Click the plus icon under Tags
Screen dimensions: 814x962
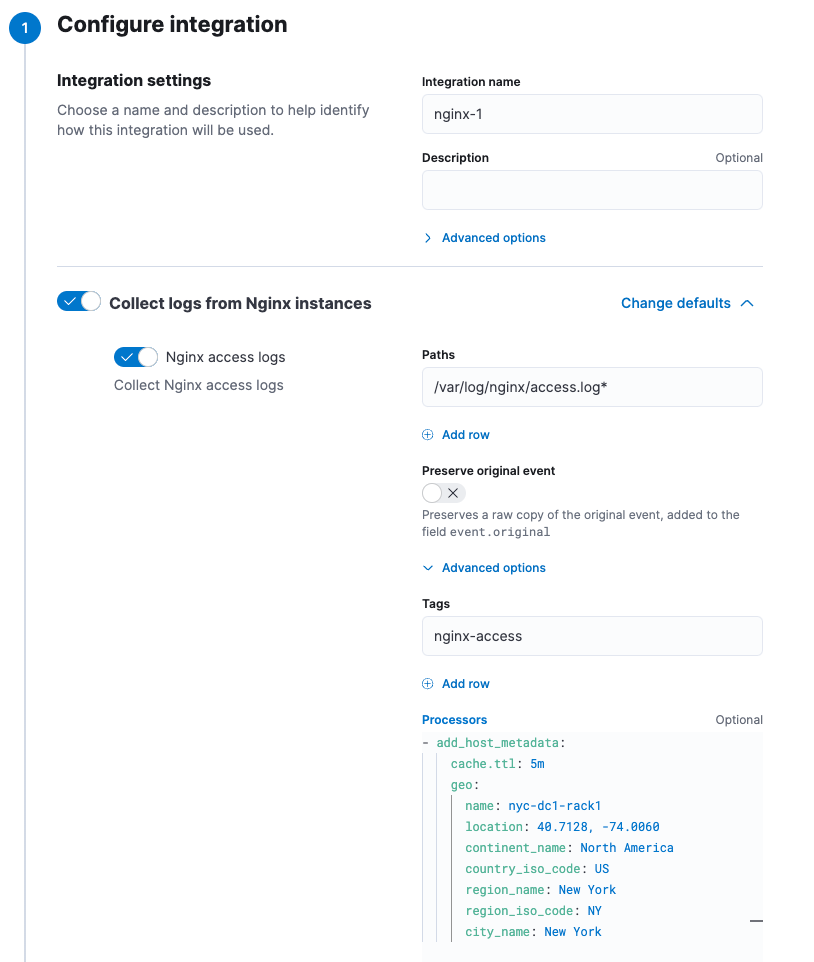428,684
